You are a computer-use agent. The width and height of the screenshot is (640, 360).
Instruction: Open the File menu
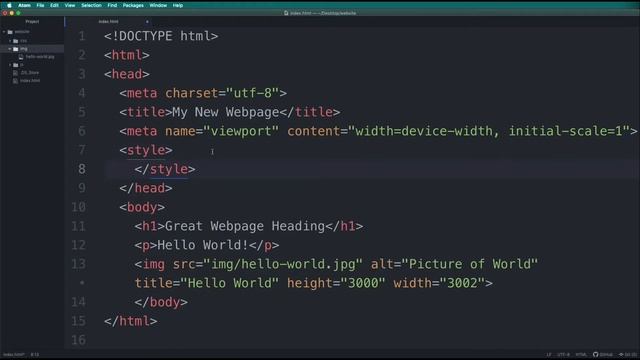pyautogui.click(x=40, y=5)
